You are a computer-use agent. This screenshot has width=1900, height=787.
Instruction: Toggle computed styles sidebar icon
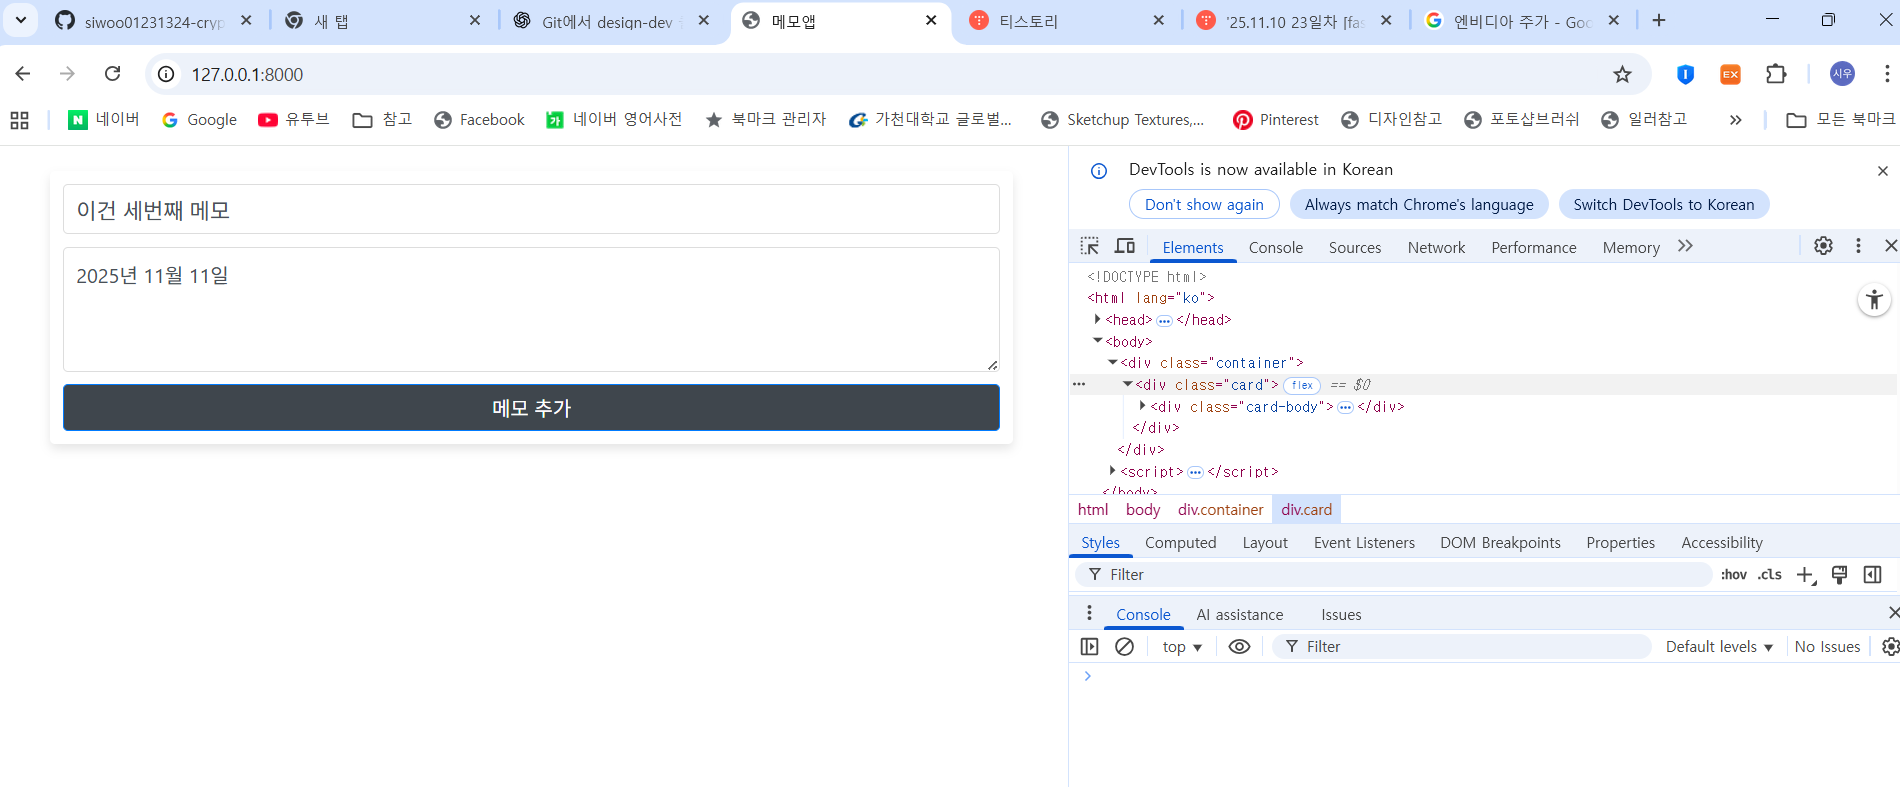(1873, 574)
